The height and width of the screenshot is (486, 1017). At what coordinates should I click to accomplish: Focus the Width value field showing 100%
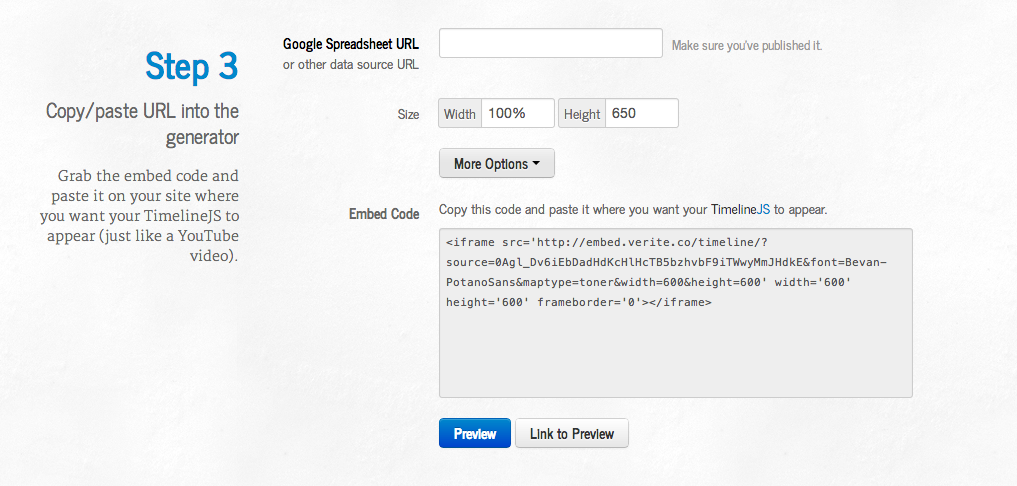518,113
